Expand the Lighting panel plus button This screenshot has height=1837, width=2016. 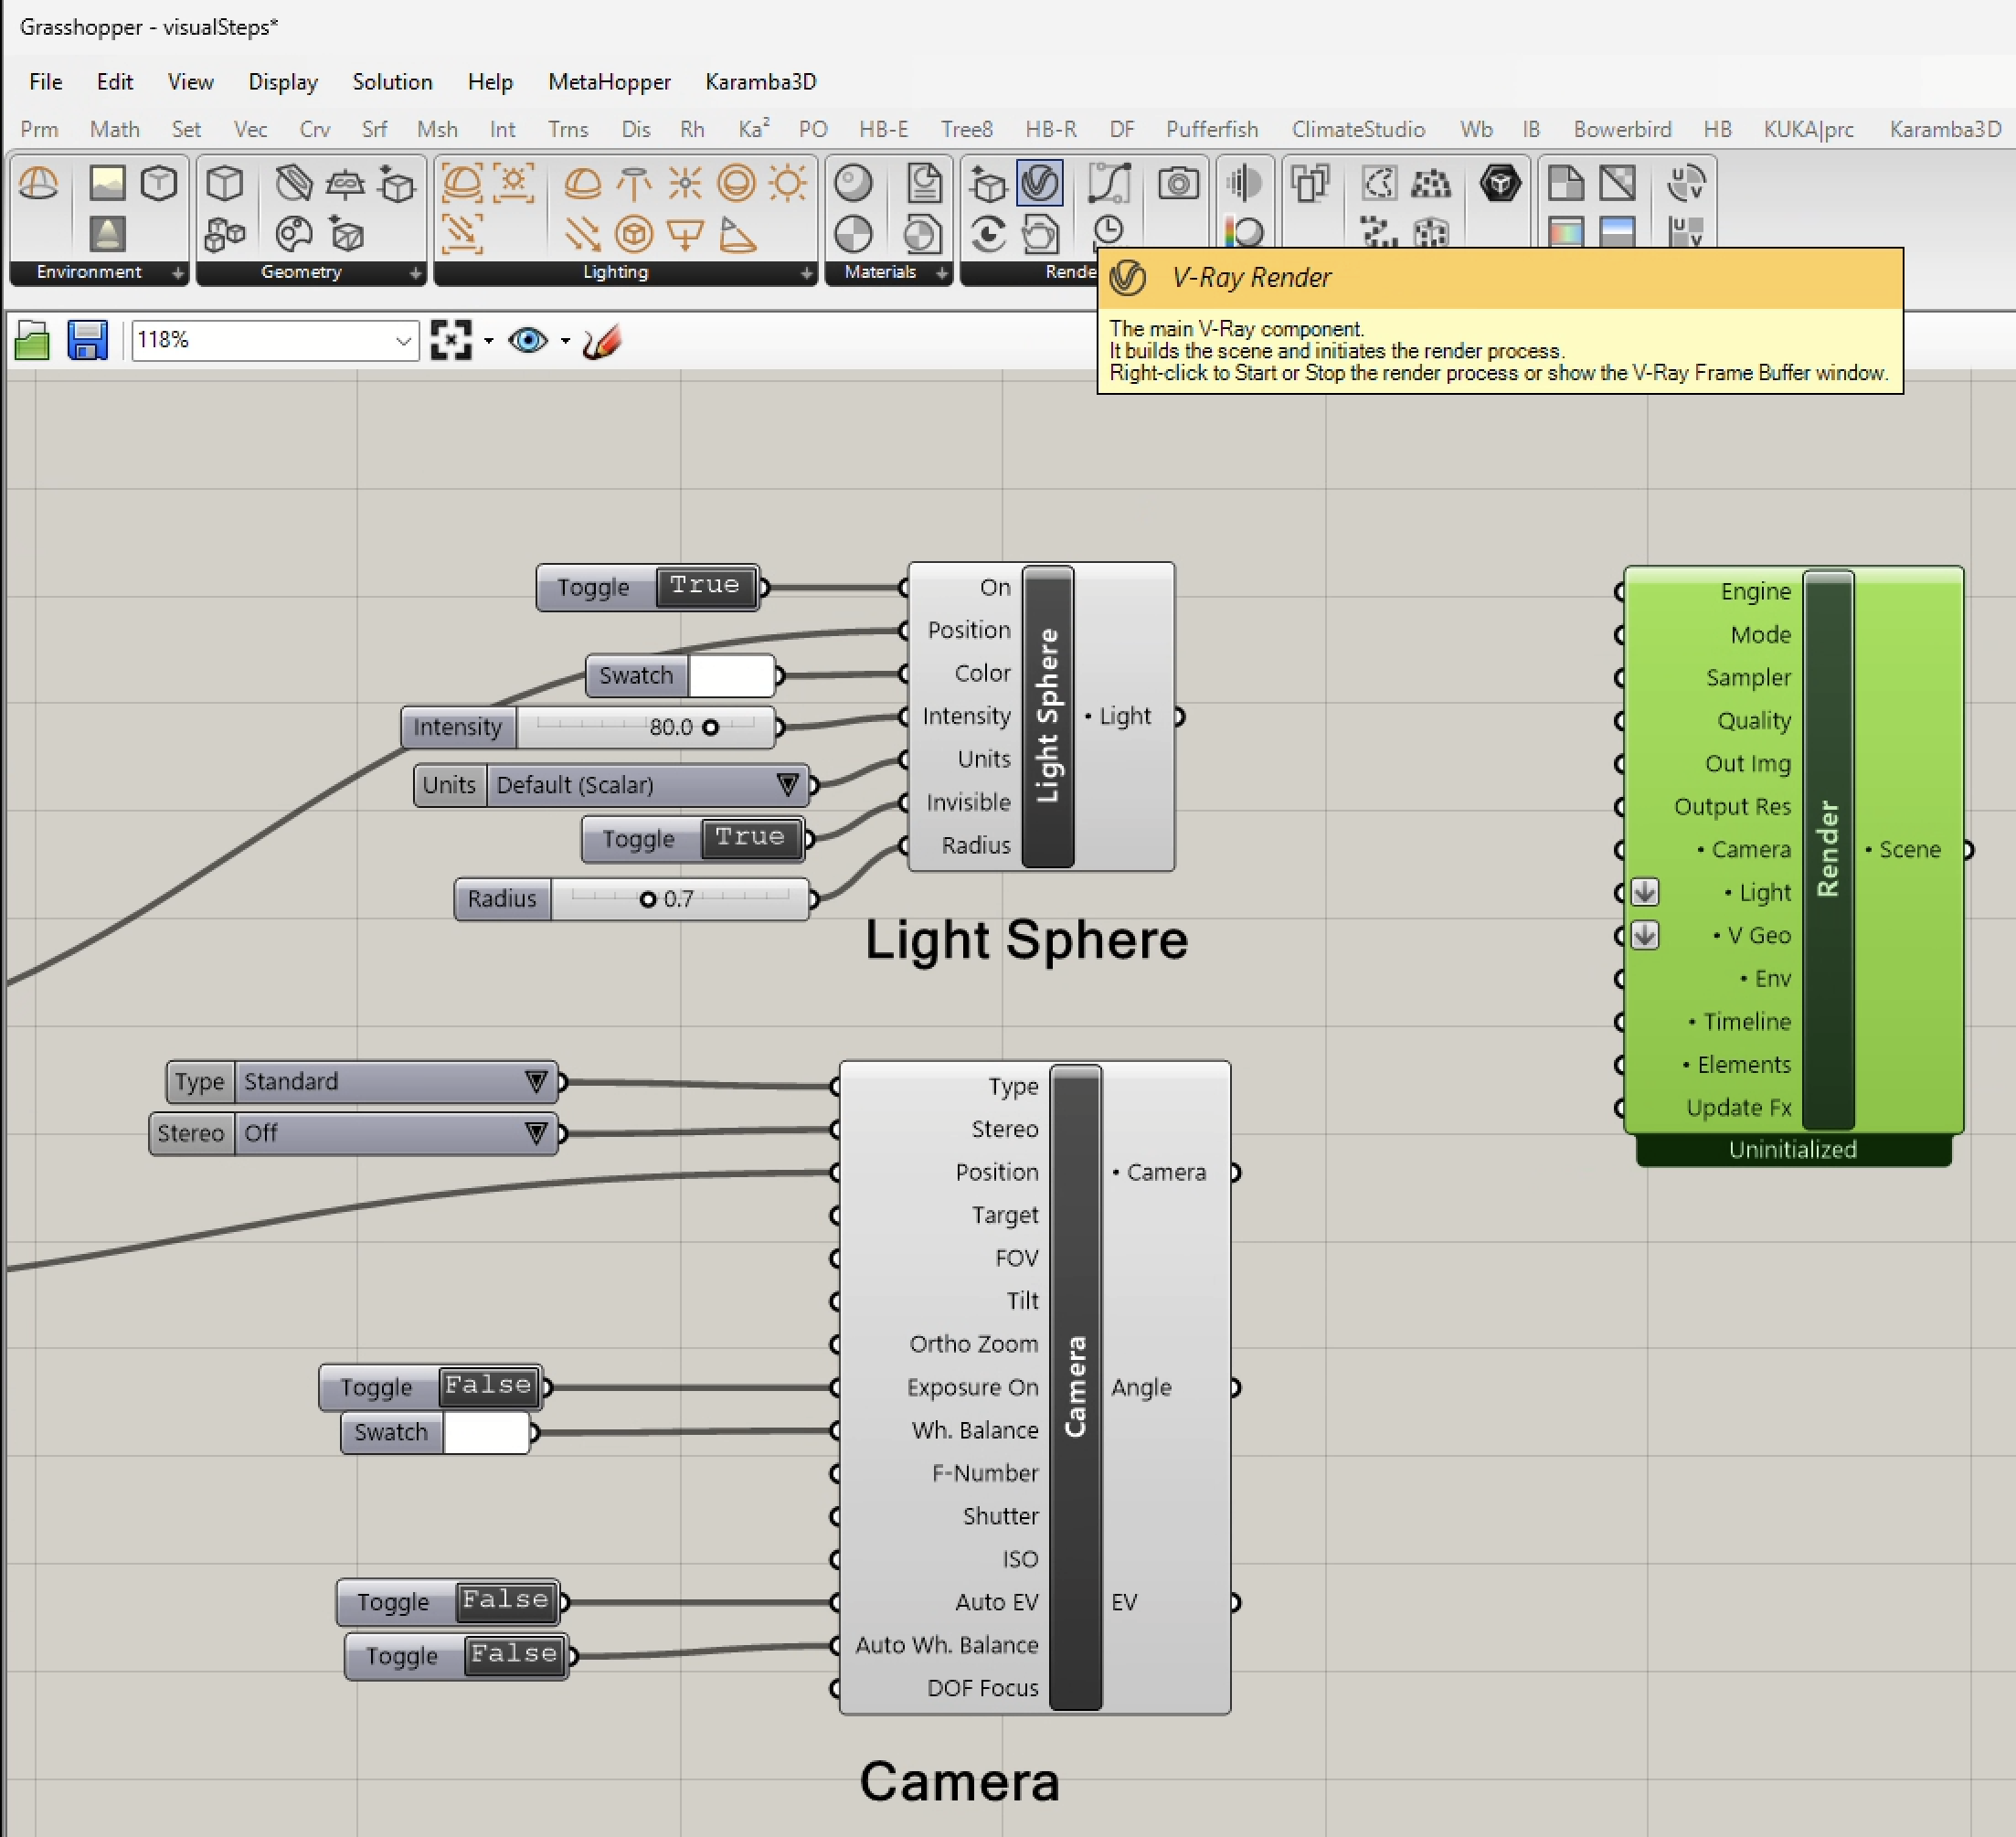click(806, 273)
